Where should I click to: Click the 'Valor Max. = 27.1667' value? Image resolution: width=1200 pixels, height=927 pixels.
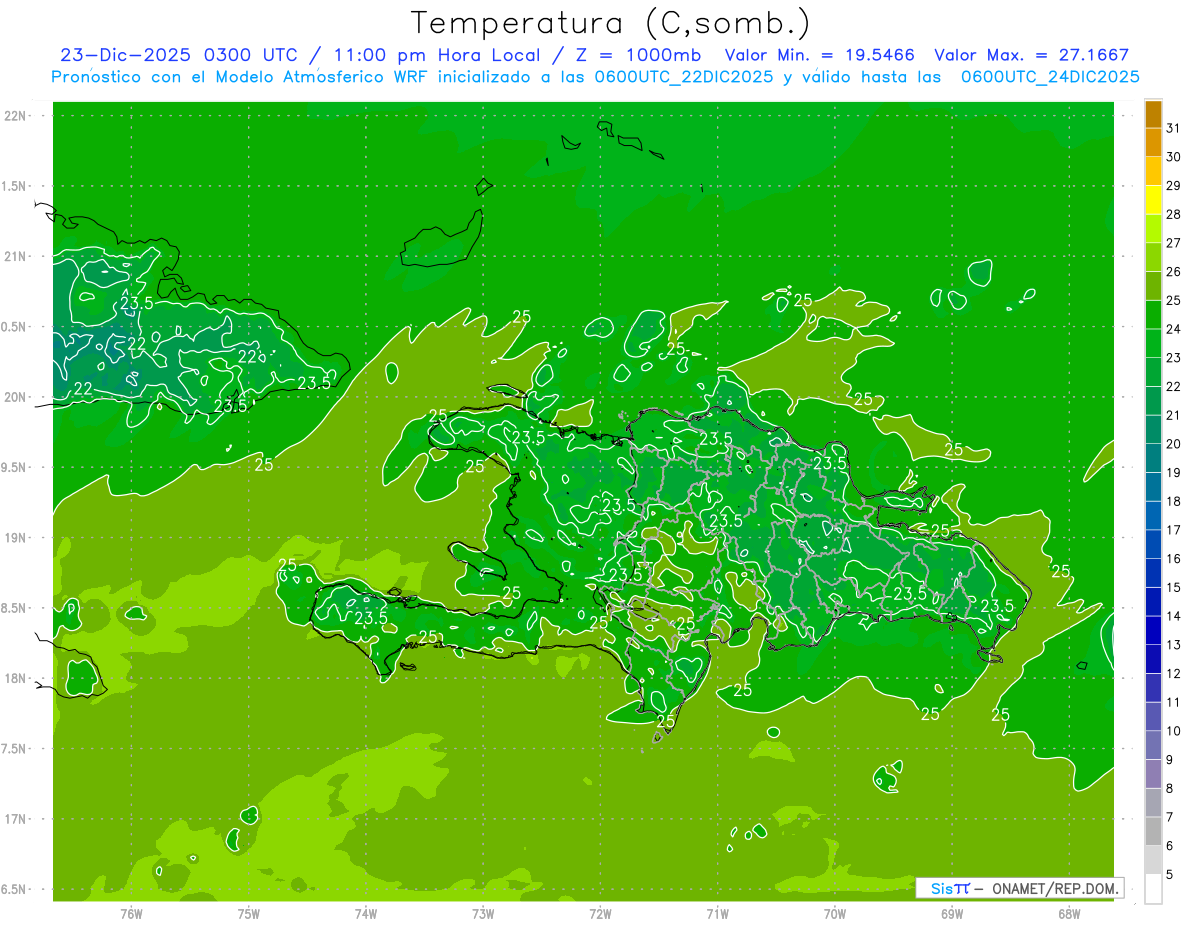1031,55
